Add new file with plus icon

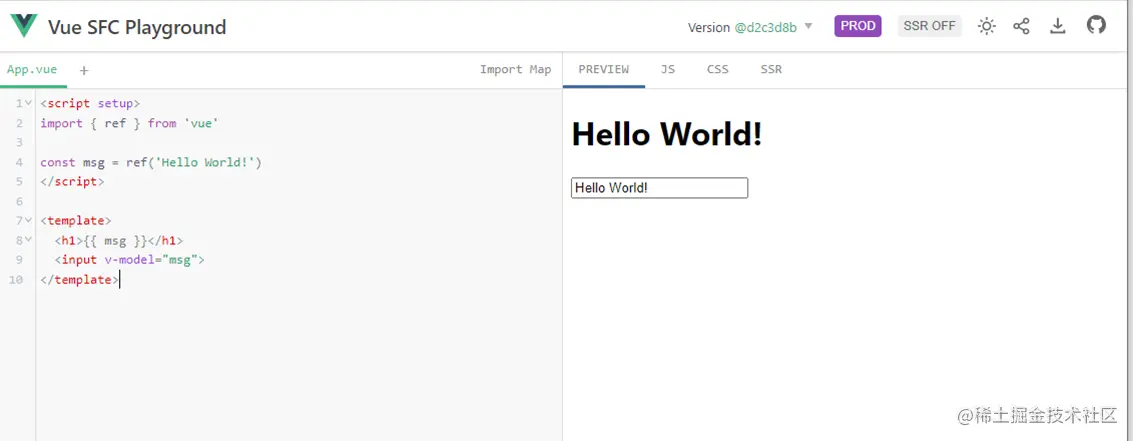[84, 70]
